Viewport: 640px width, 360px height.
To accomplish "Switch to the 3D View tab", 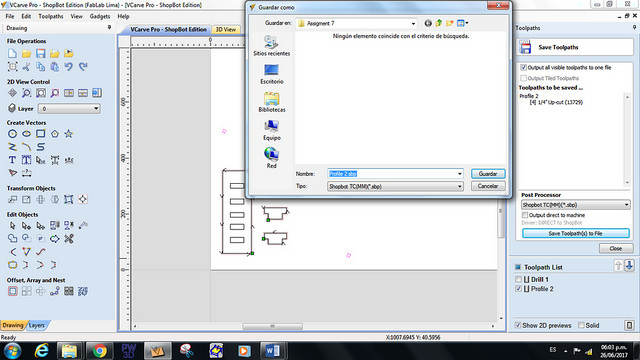I will pos(226,29).
